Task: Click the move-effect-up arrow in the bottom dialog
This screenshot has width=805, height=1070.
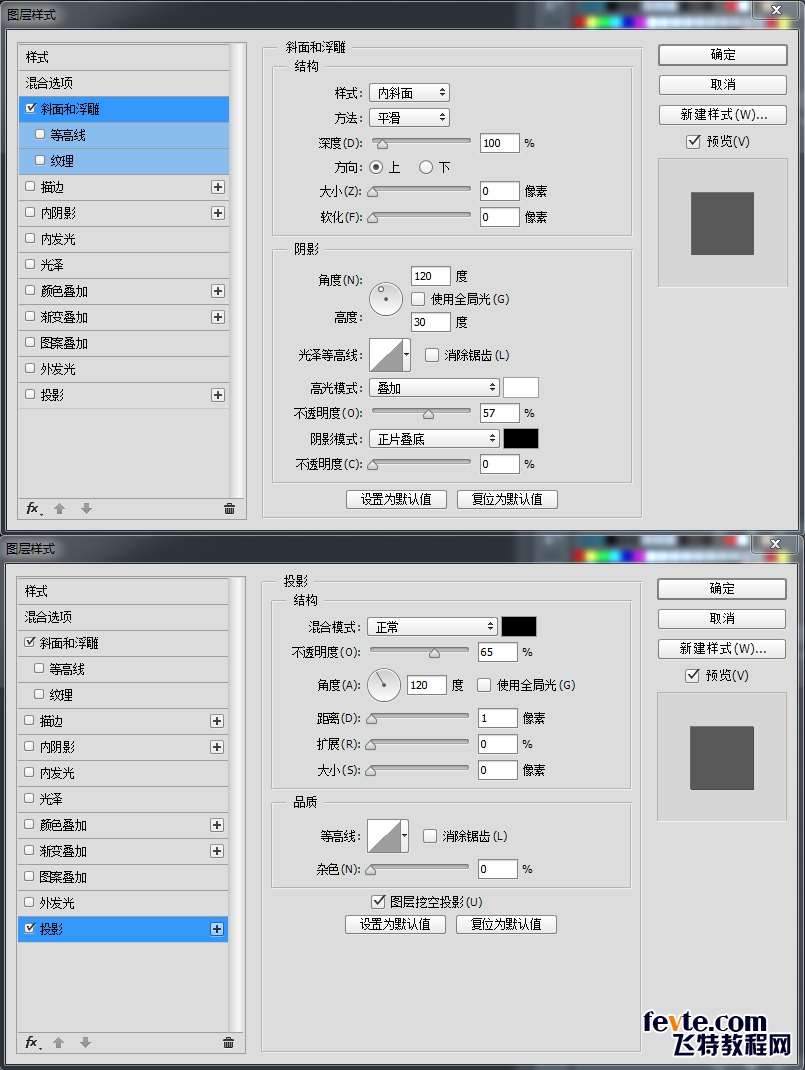Action: point(59,1042)
